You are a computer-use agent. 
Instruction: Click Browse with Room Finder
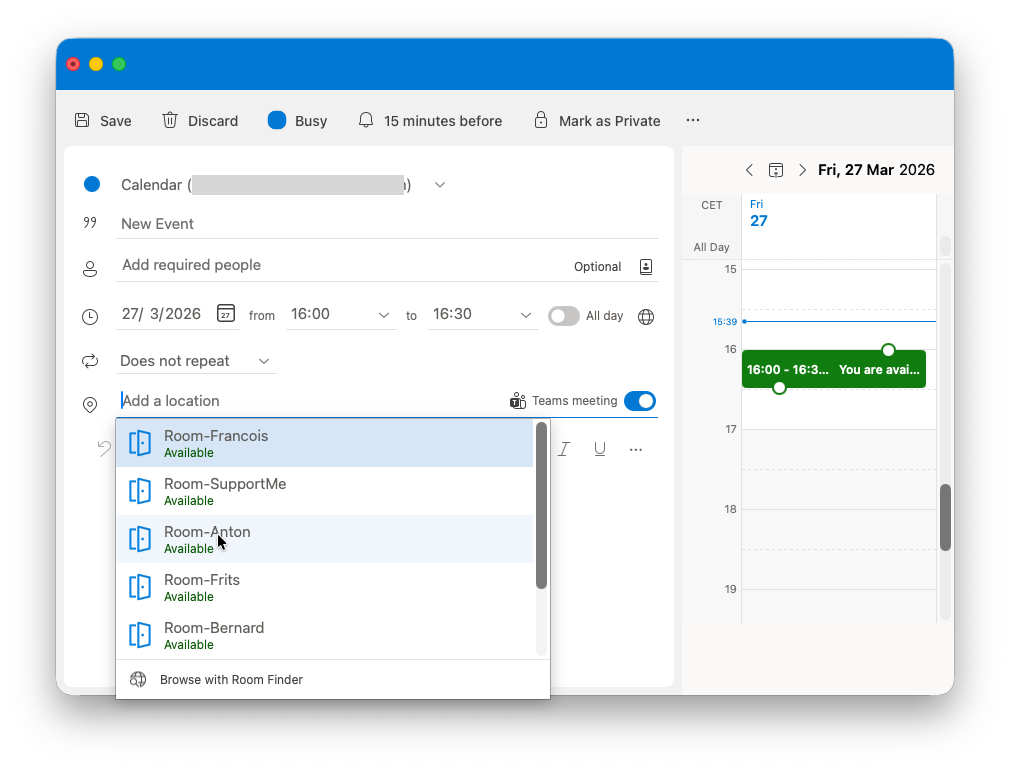click(x=231, y=680)
